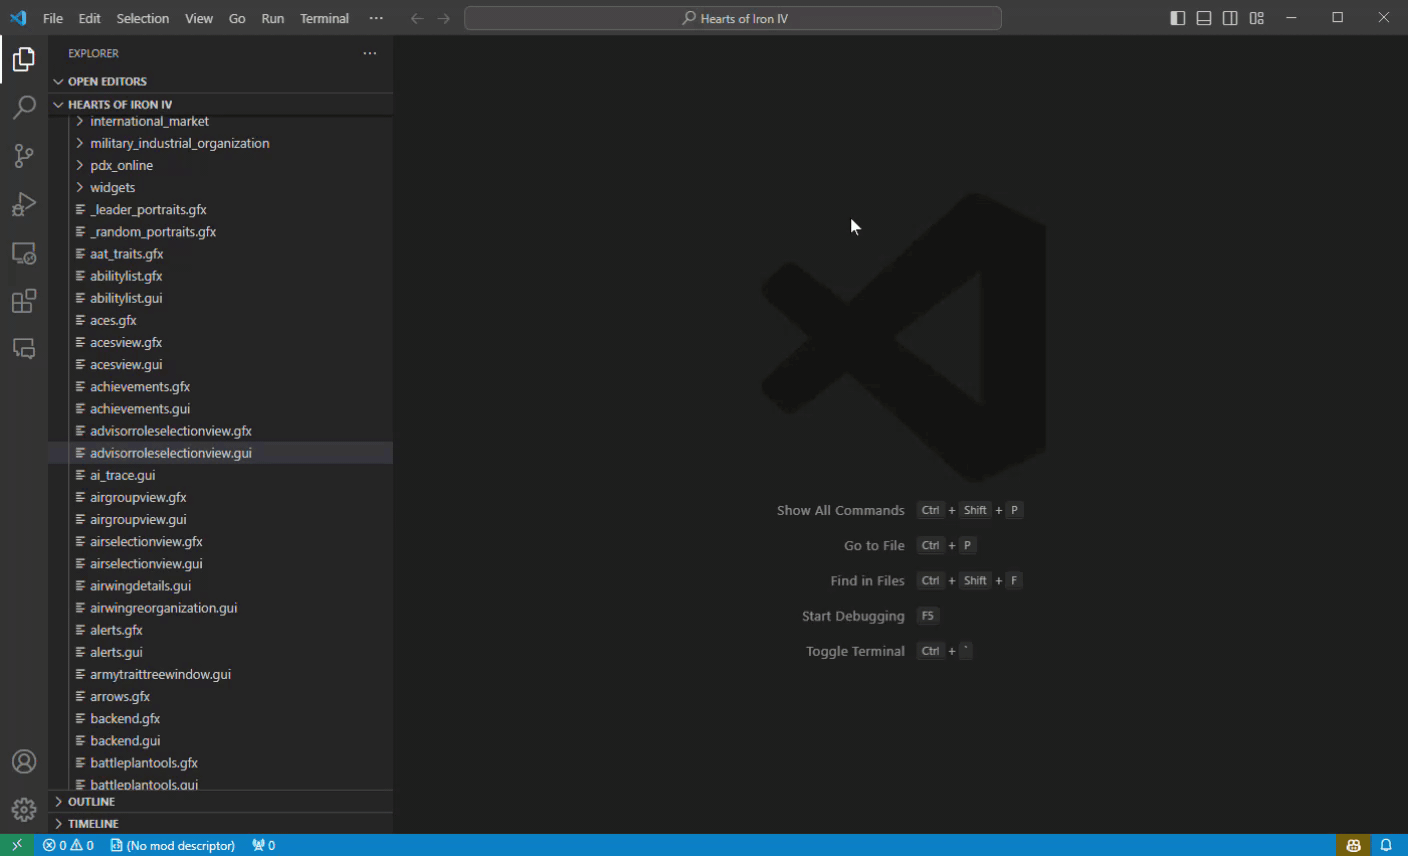Expand the Open Editors section
The height and width of the screenshot is (856, 1408).
click(x=220, y=81)
